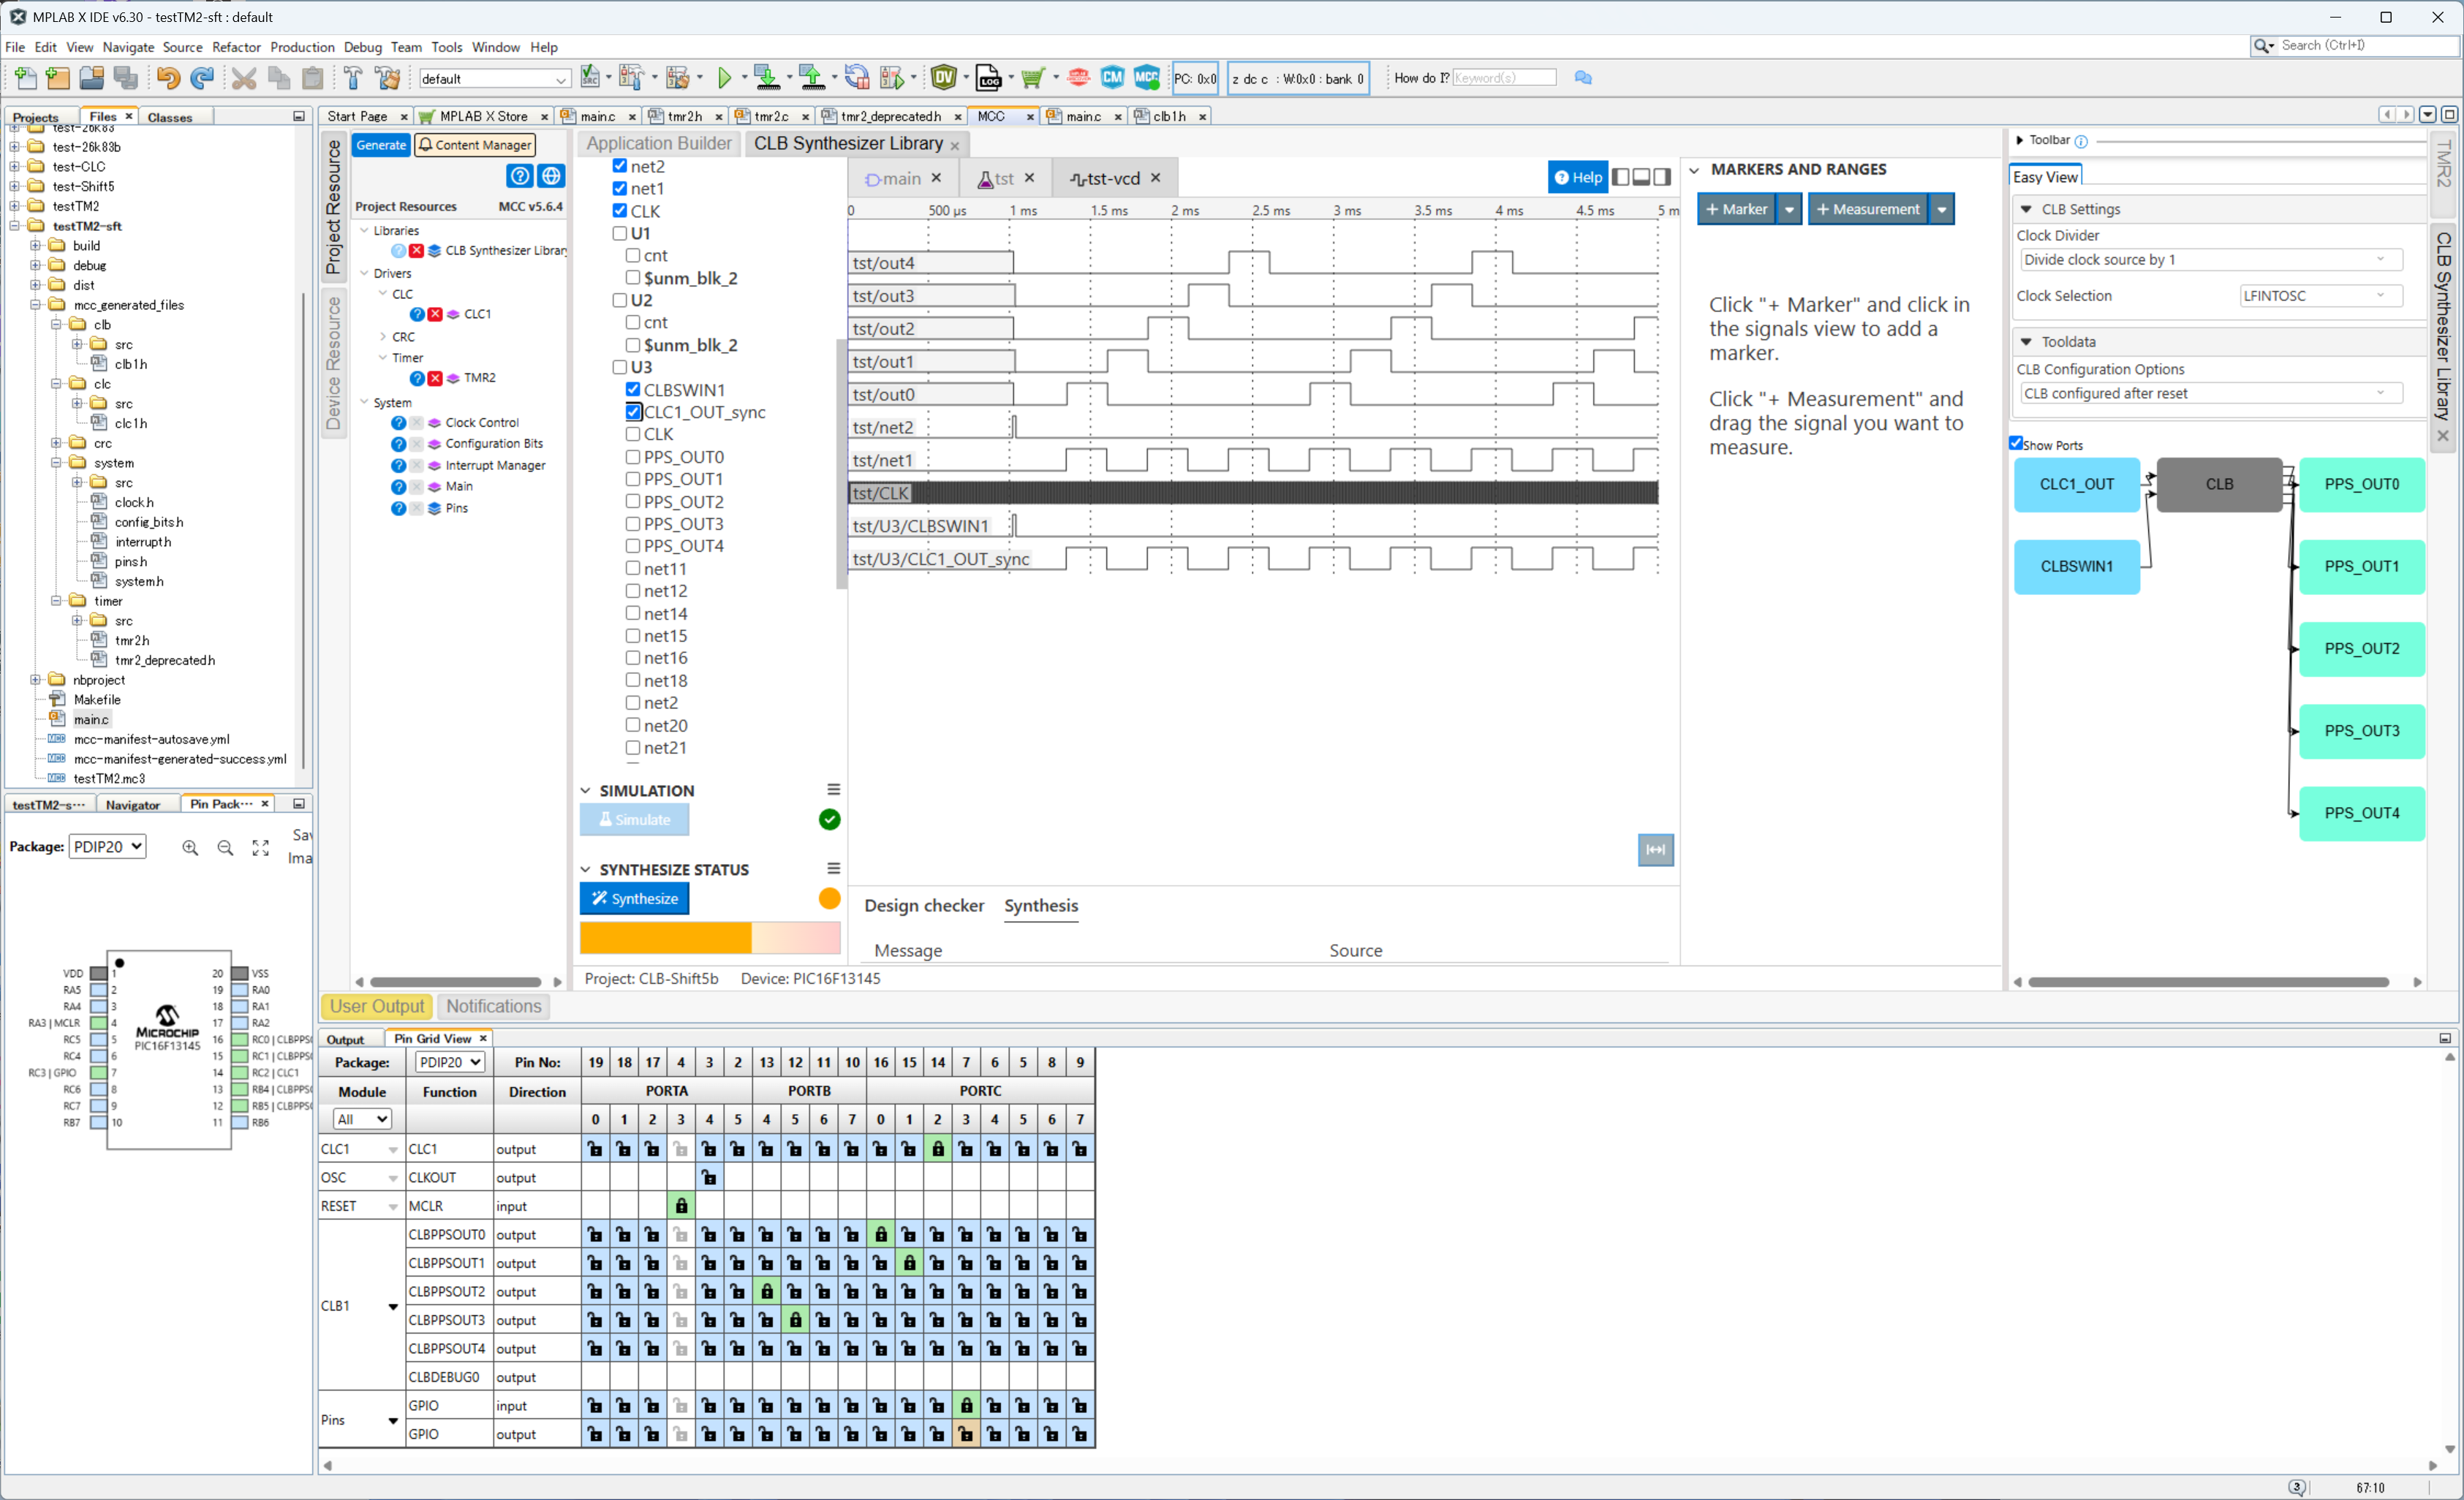Make and program device with download icon
This screenshot has height=1500, width=2464.
click(x=766, y=78)
